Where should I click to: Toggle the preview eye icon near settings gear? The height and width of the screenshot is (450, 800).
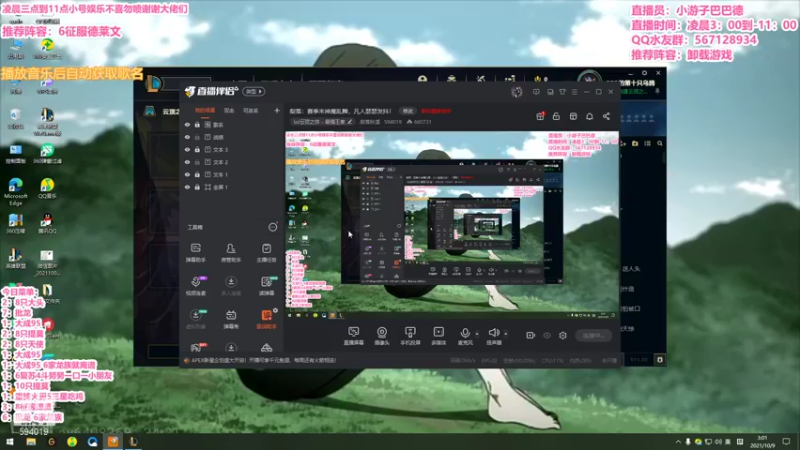point(547,335)
